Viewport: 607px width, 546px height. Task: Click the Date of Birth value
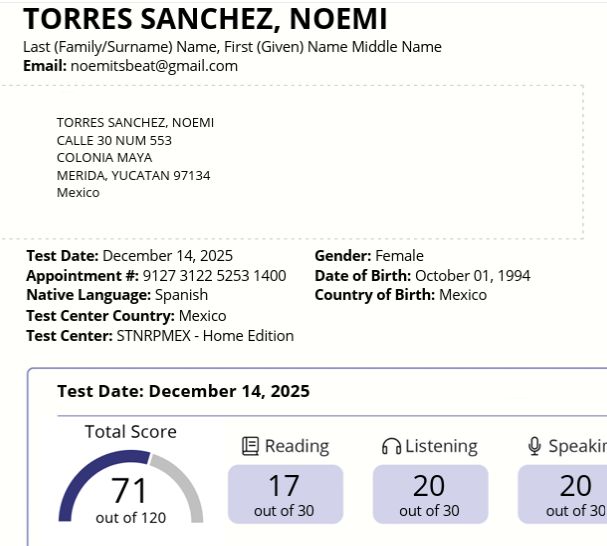(x=472, y=276)
